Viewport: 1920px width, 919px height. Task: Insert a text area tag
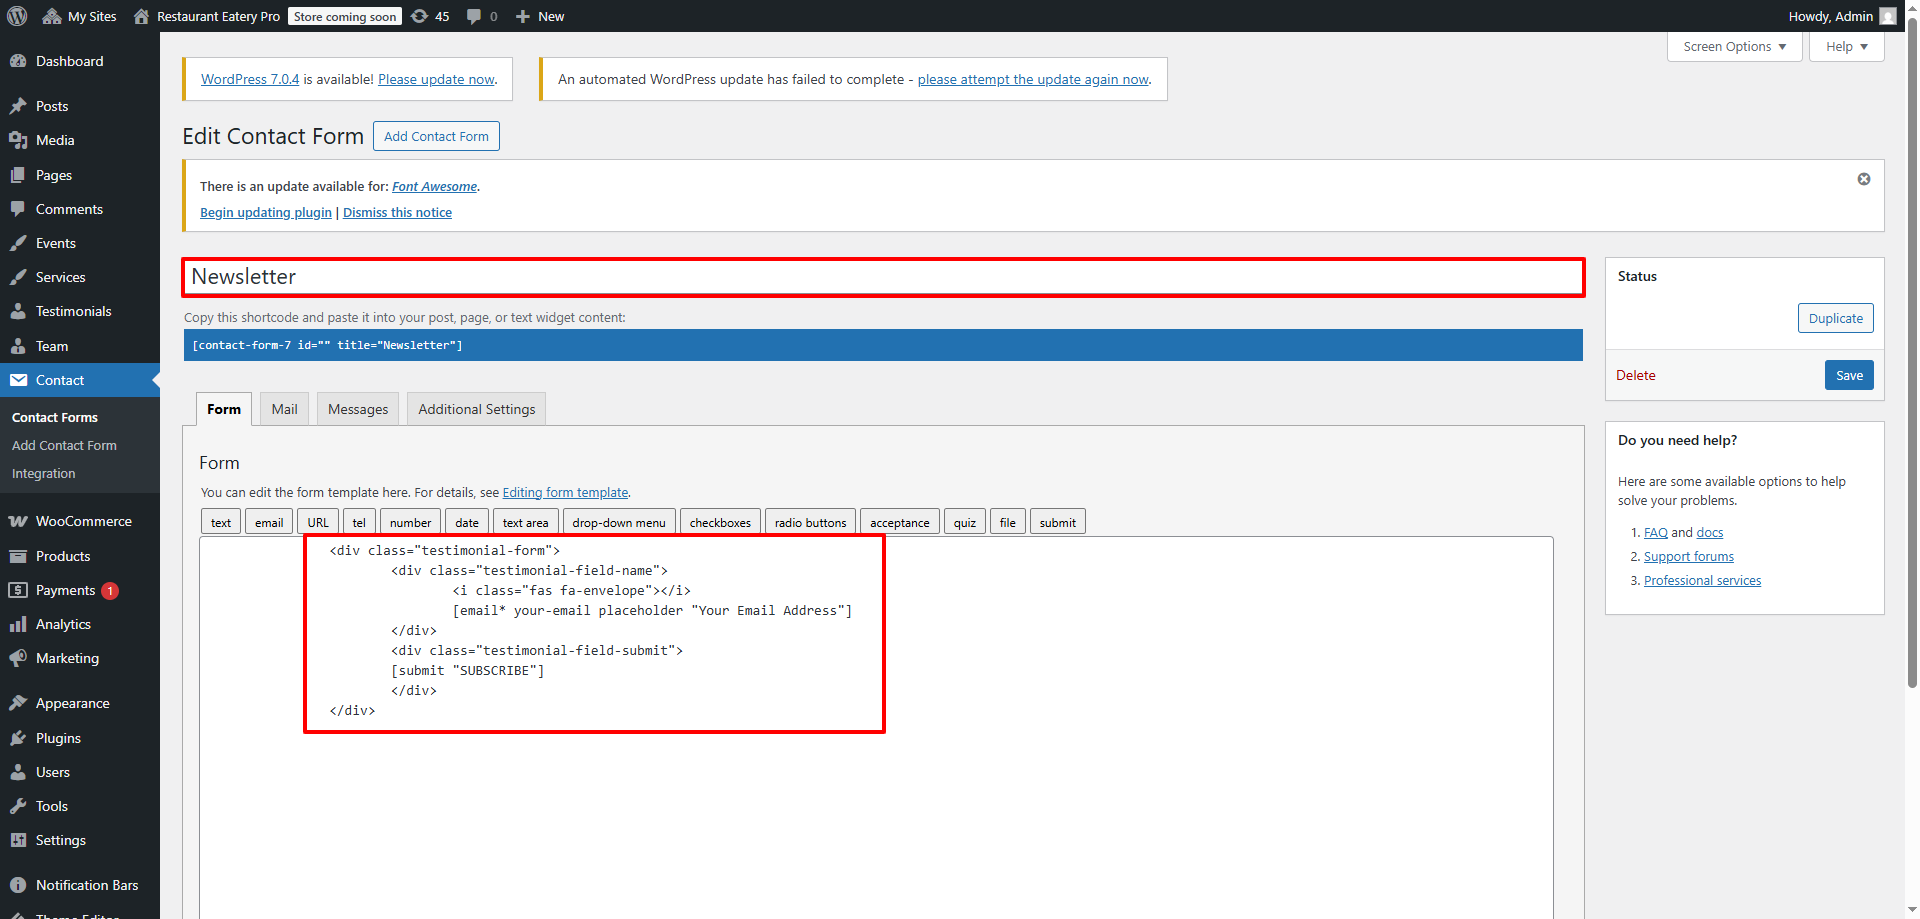[525, 522]
